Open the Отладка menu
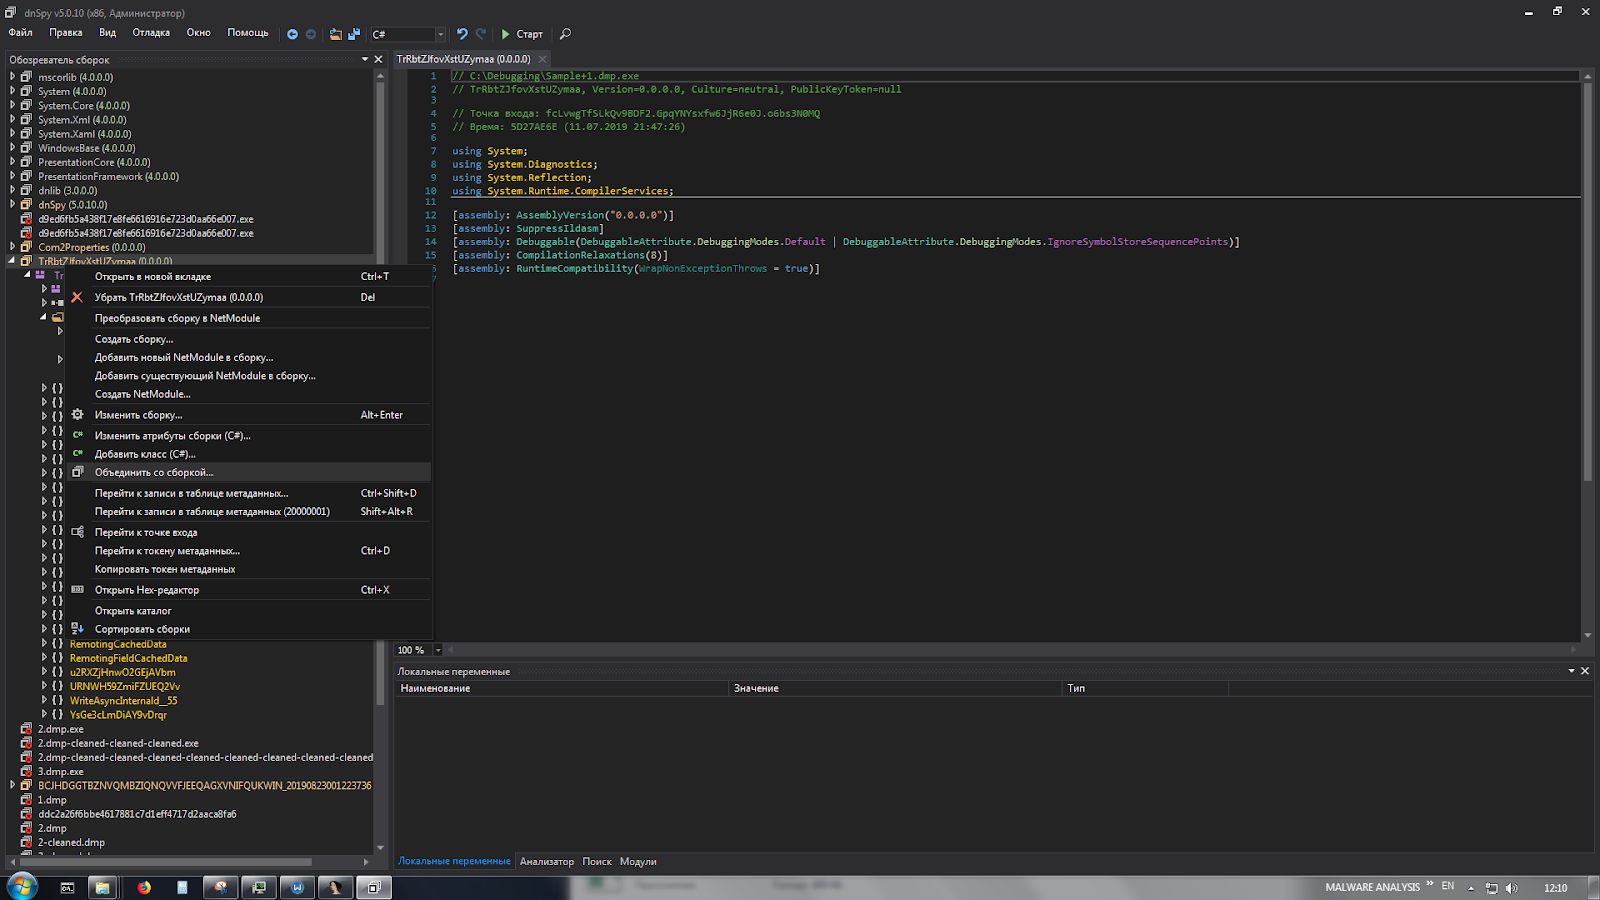Viewport: 1600px width, 900px height. 151,33
